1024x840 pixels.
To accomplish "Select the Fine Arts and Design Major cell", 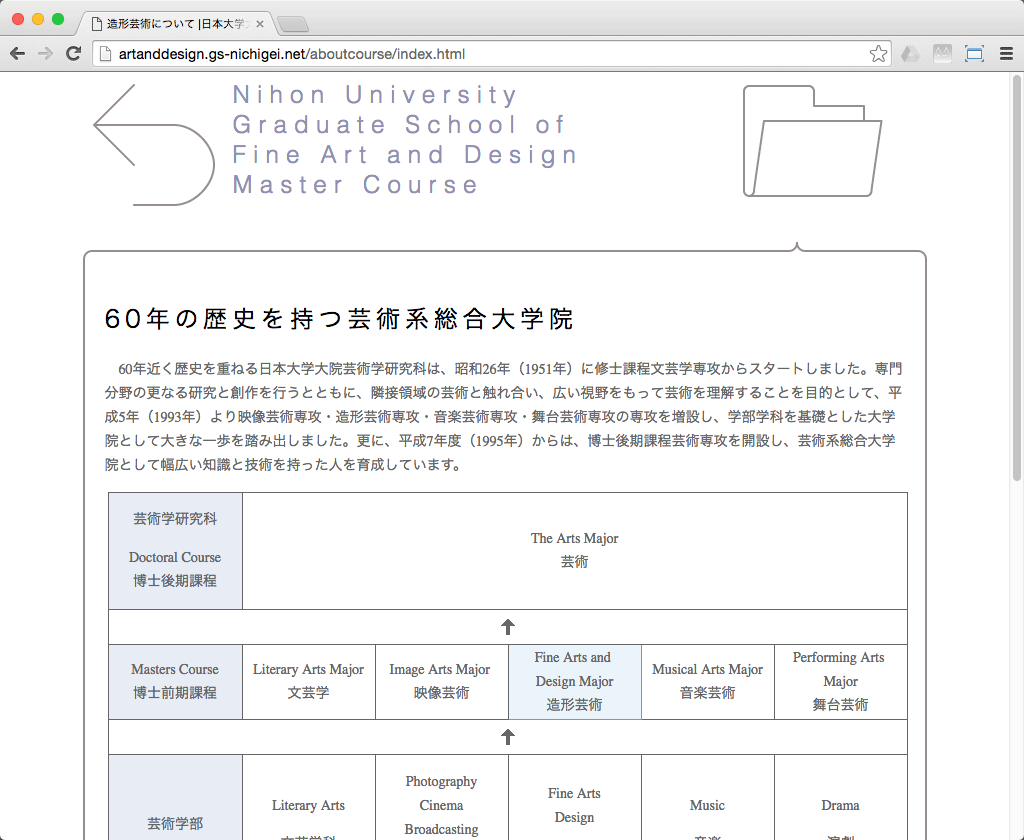I will [x=575, y=681].
